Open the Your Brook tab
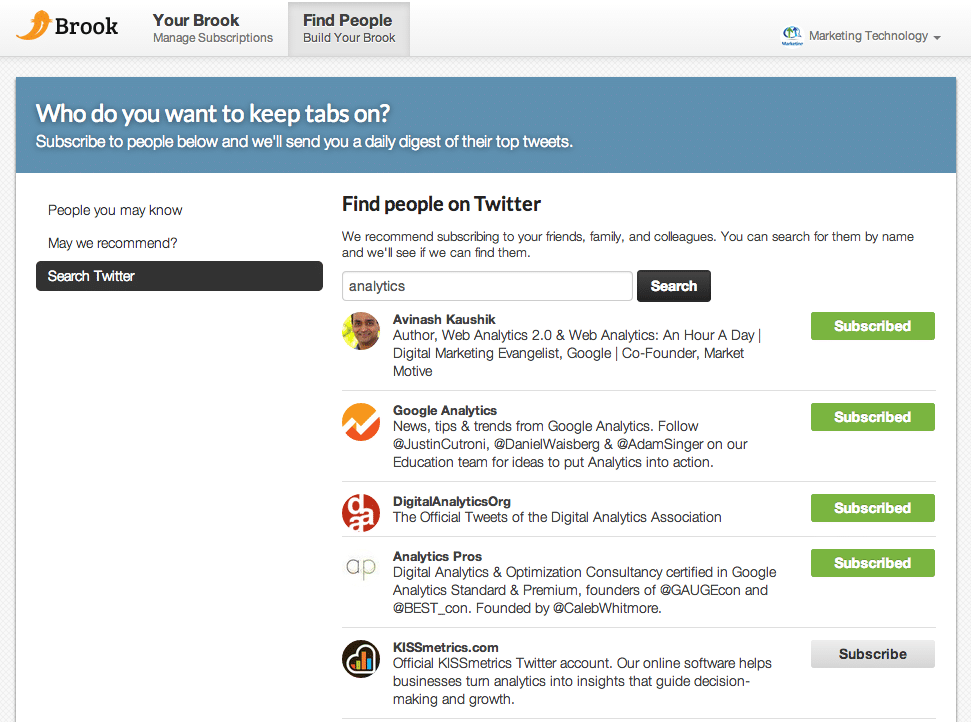 tap(212, 28)
